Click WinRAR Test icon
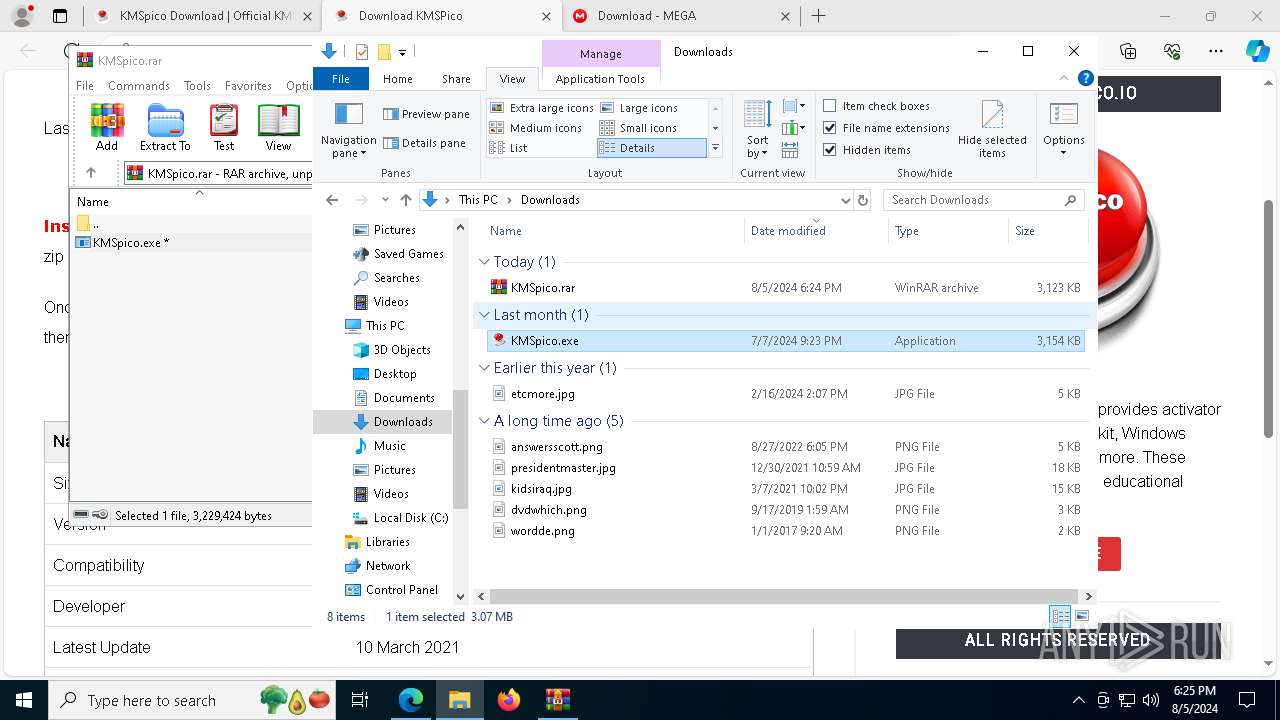Screen dimensions: 1280x720 coord(224,127)
